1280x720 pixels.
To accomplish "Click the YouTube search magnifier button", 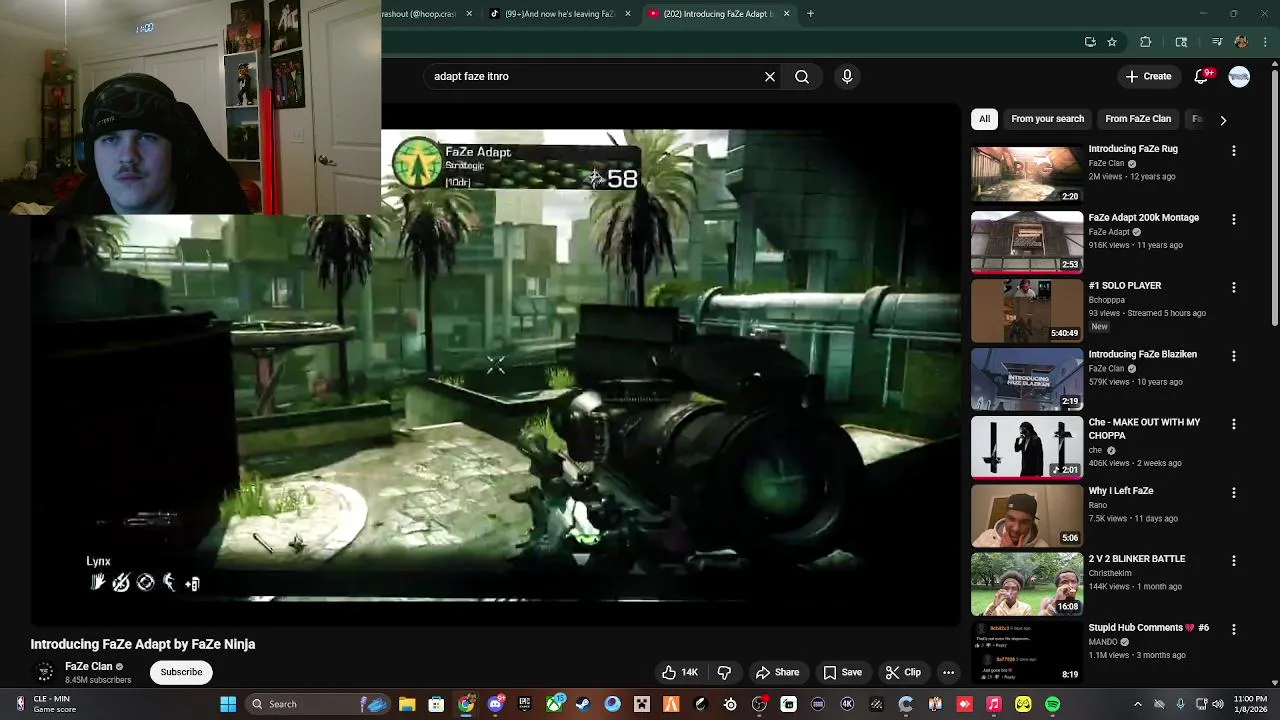I will [x=802, y=76].
